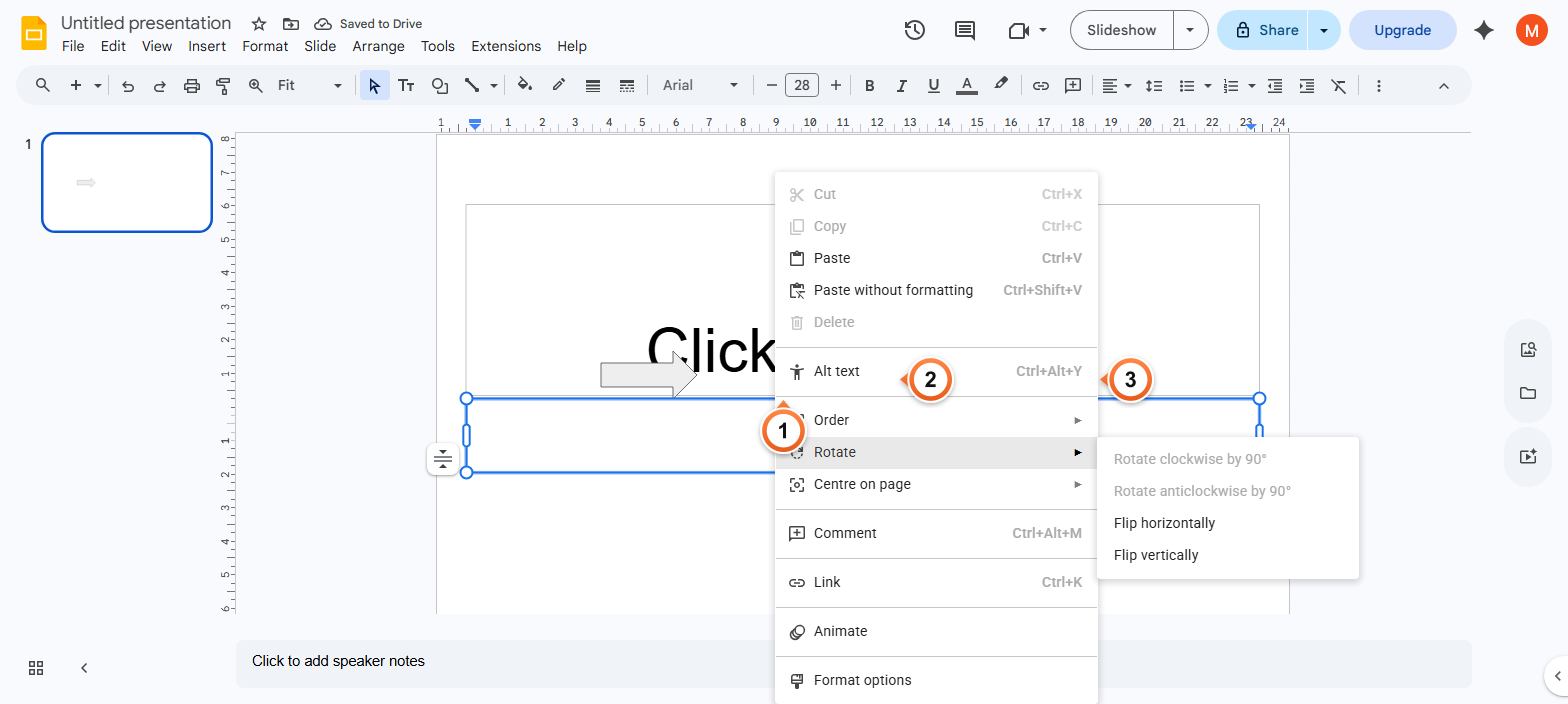Star the Untitled presentation
This screenshot has width=1568, height=704.
click(x=259, y=23)
